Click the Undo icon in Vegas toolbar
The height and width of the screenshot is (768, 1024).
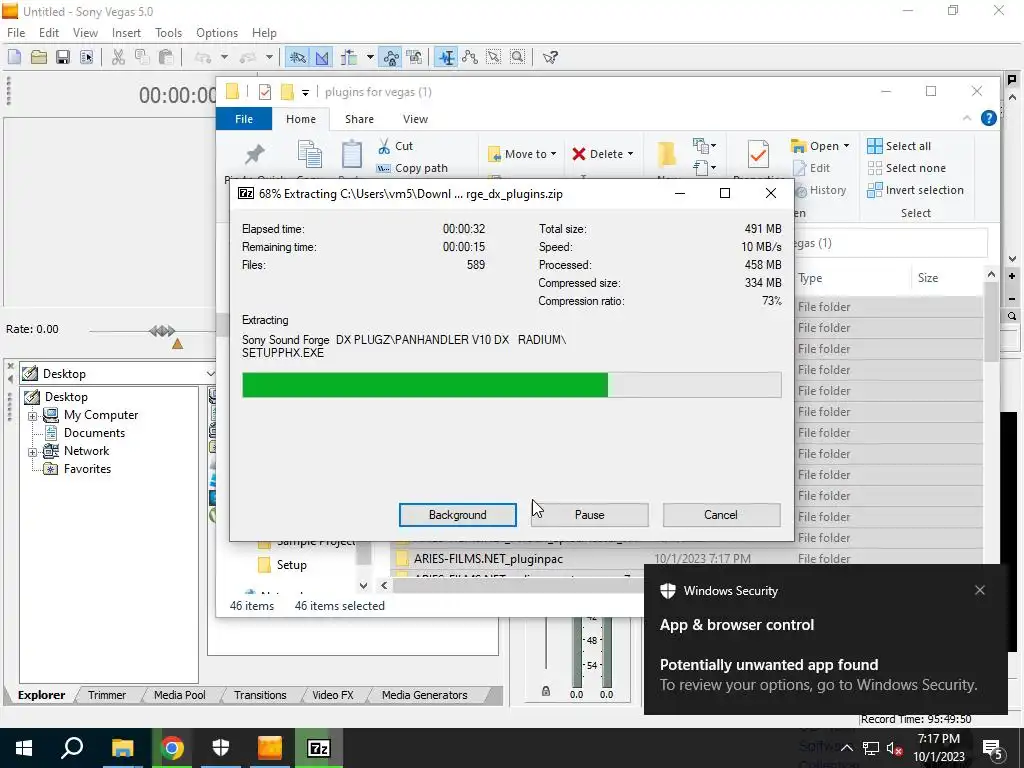pyautogui.click(x=203, y=57)
